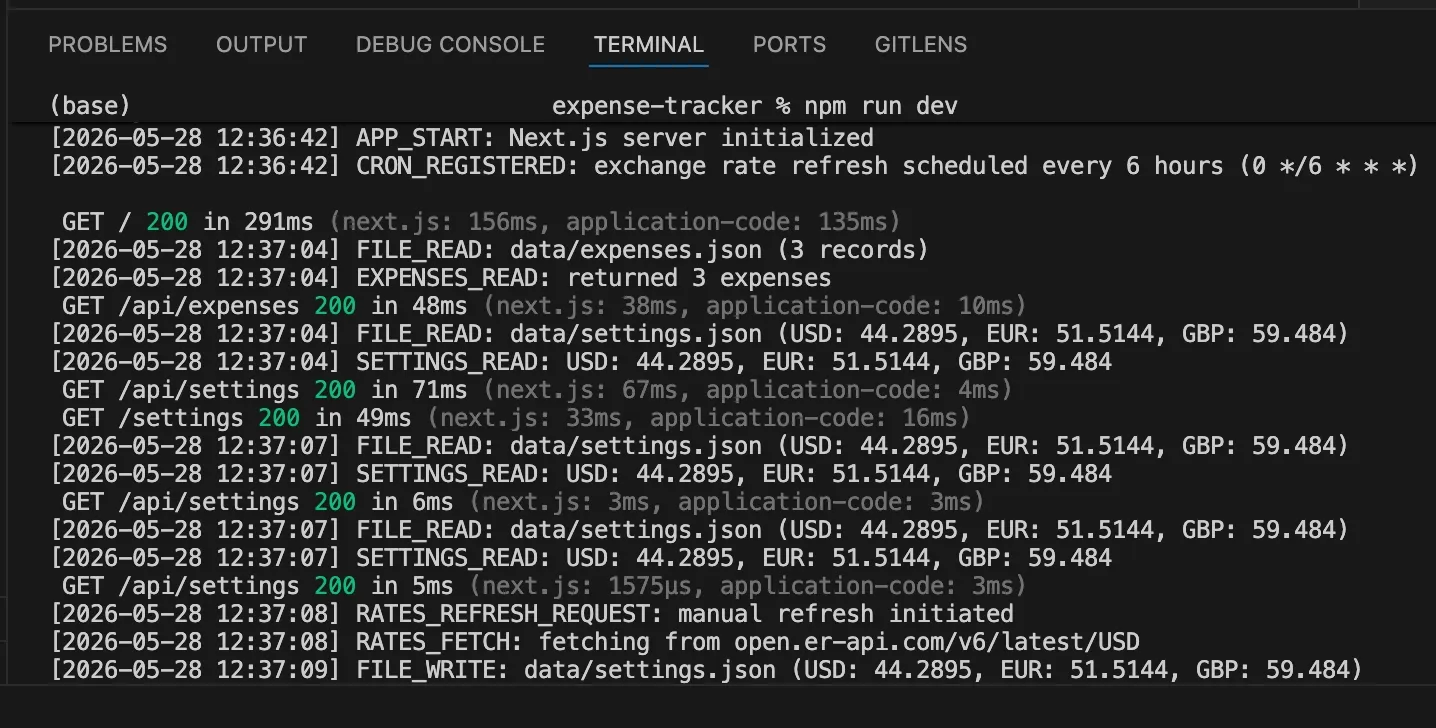Click the 'GET /api/expenses 200 in 48ms' line
The image size is (1436, 728).
[544, 305]
